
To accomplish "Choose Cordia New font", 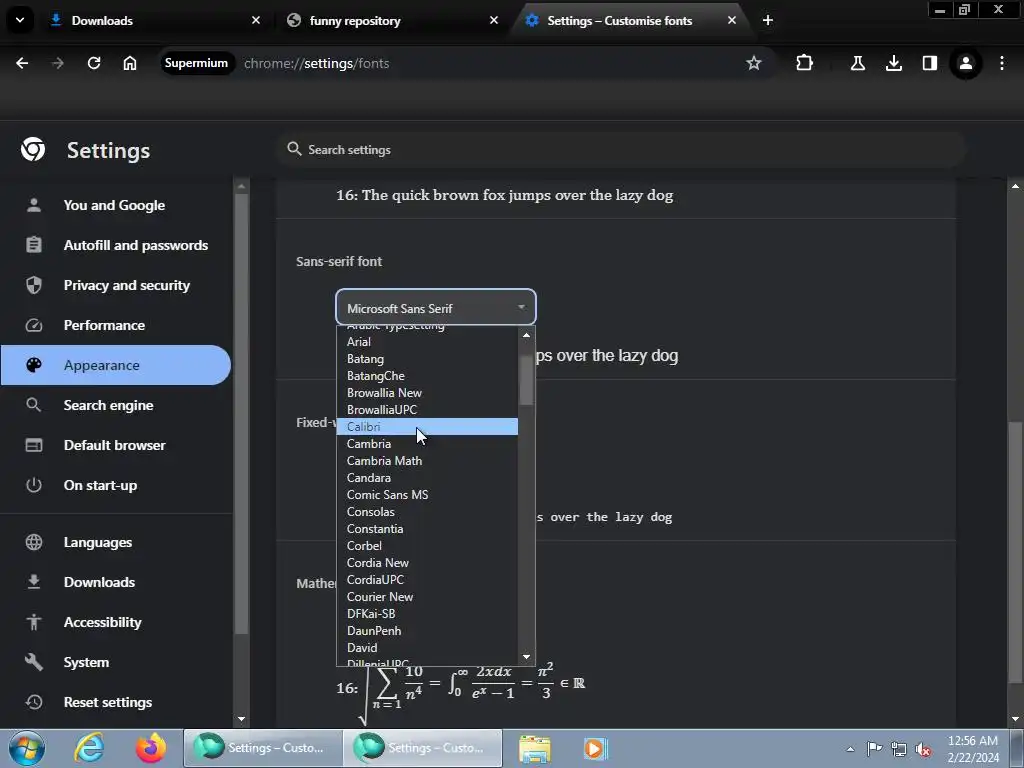I will (x=427, y=562).
